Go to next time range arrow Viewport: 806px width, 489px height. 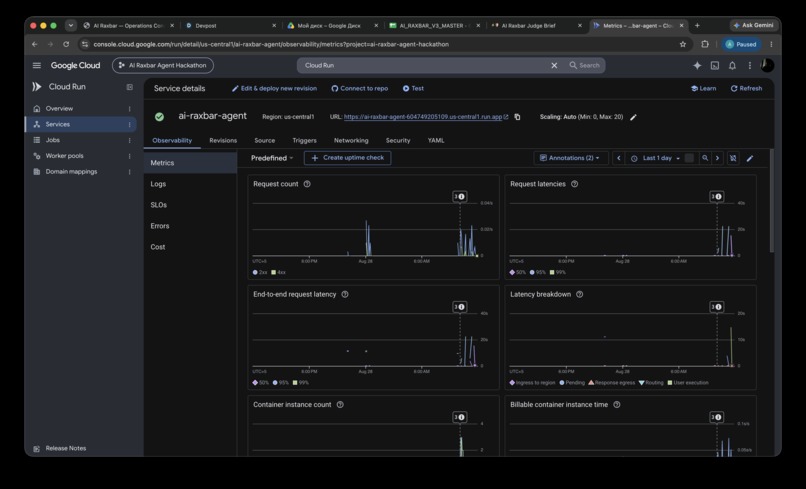[x=718, y=158]
